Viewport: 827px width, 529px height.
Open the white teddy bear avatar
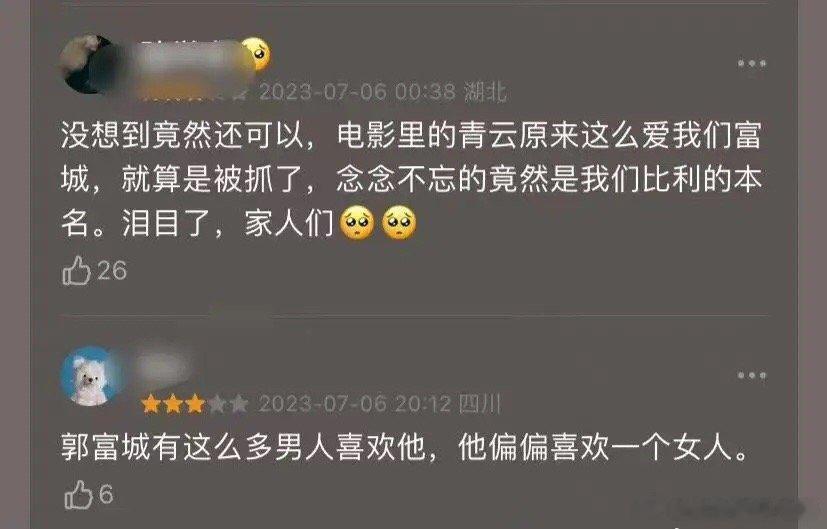89,376
